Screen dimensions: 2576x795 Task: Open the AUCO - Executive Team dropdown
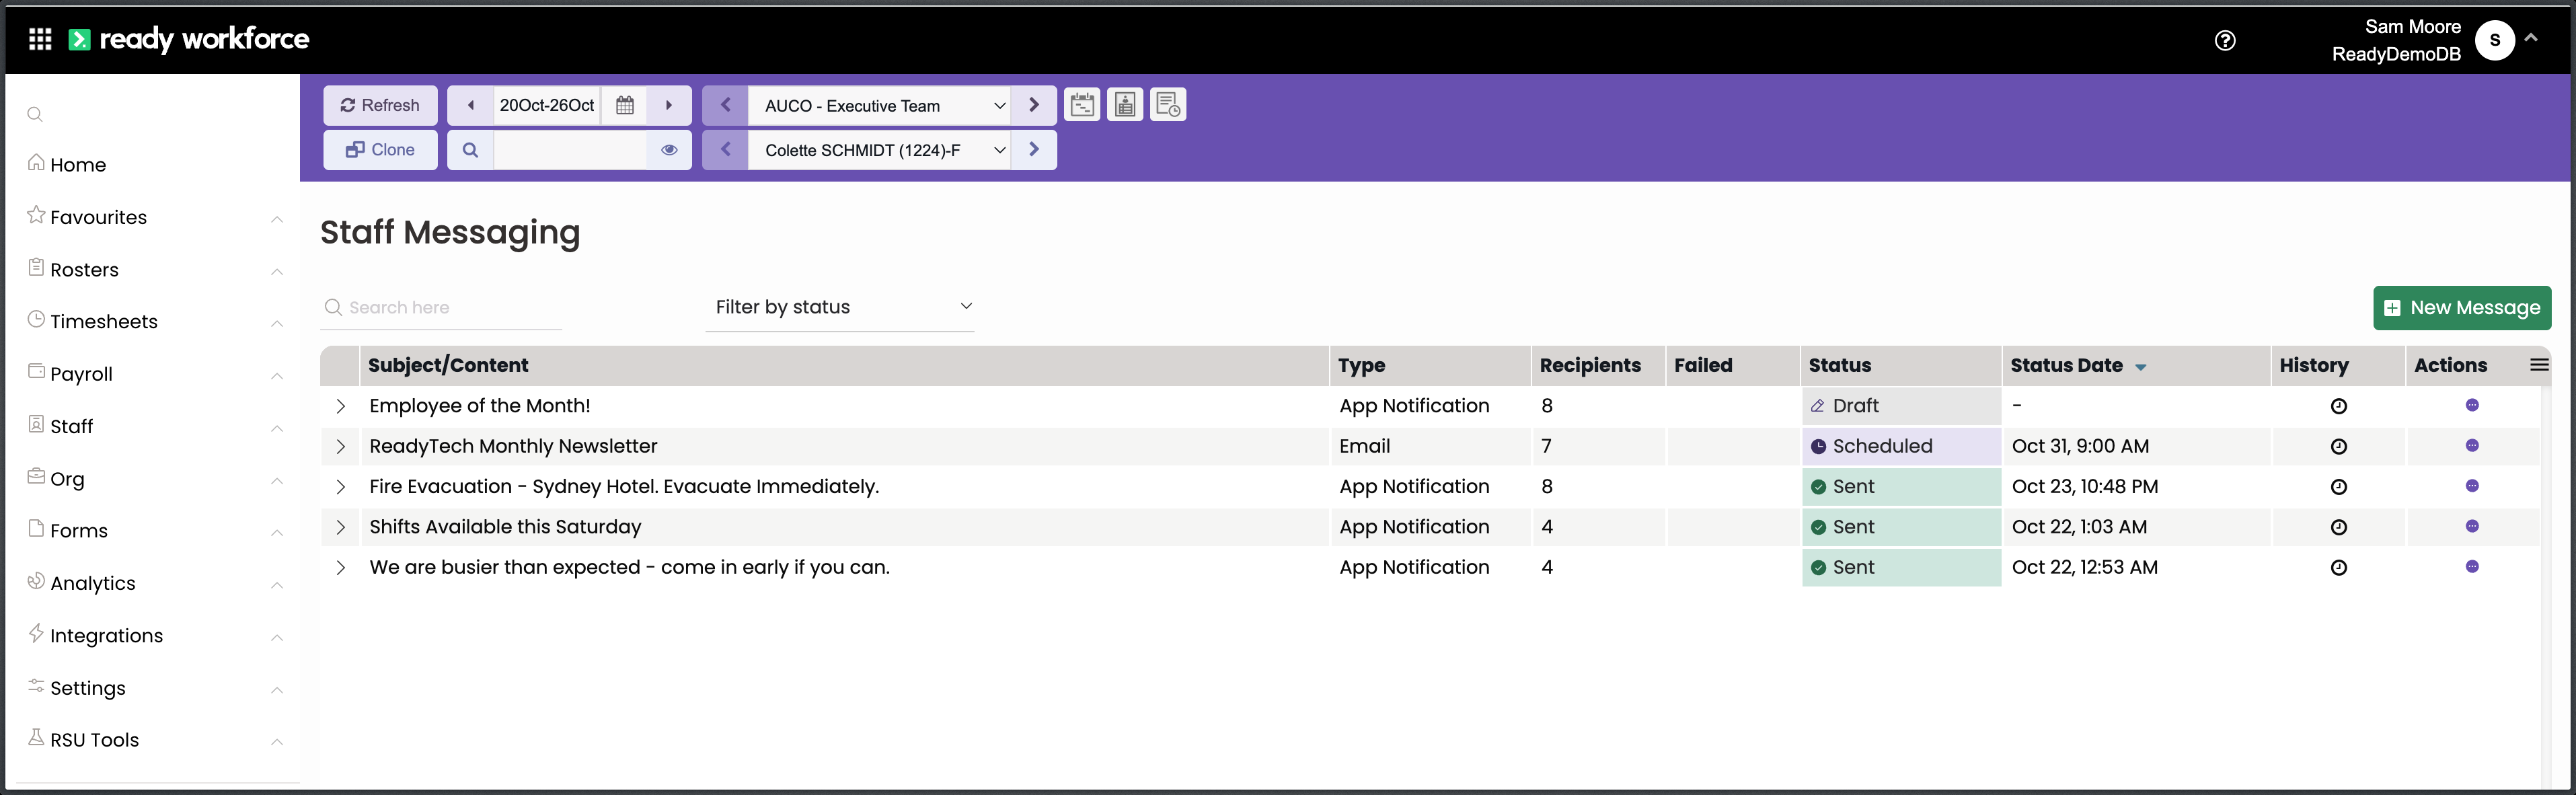click(x=880, y=105)
